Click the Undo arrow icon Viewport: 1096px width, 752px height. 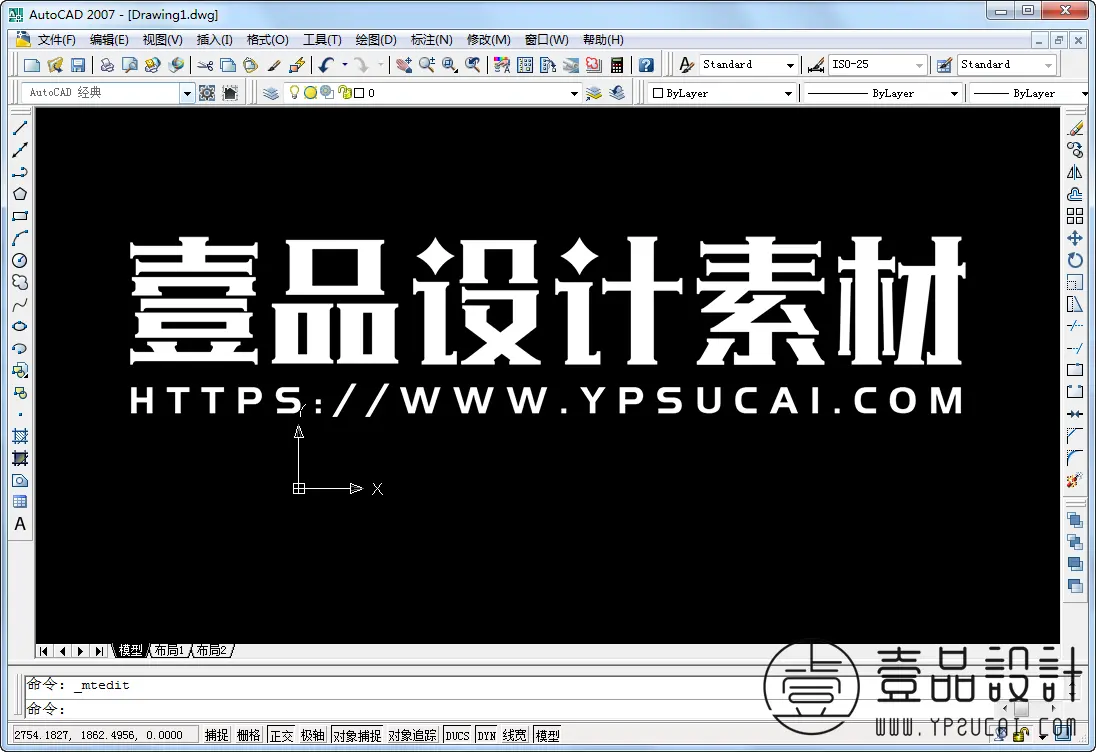(x=326, y=65)
